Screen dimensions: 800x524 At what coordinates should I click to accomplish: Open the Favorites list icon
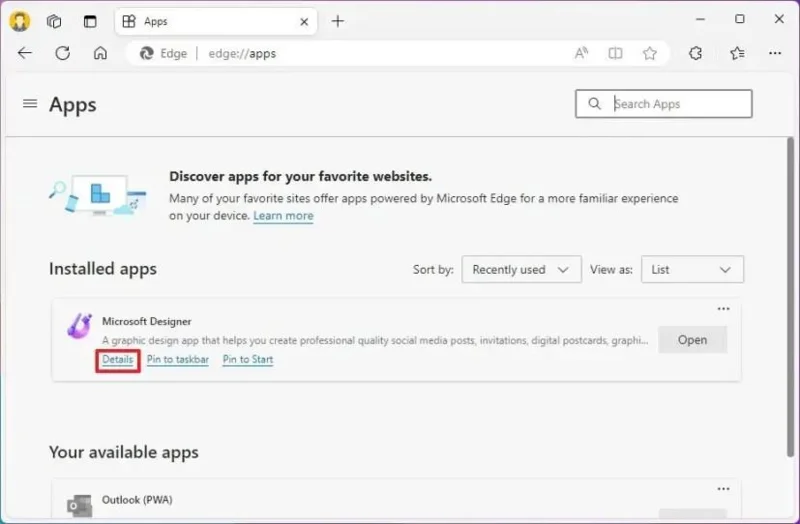737,53
